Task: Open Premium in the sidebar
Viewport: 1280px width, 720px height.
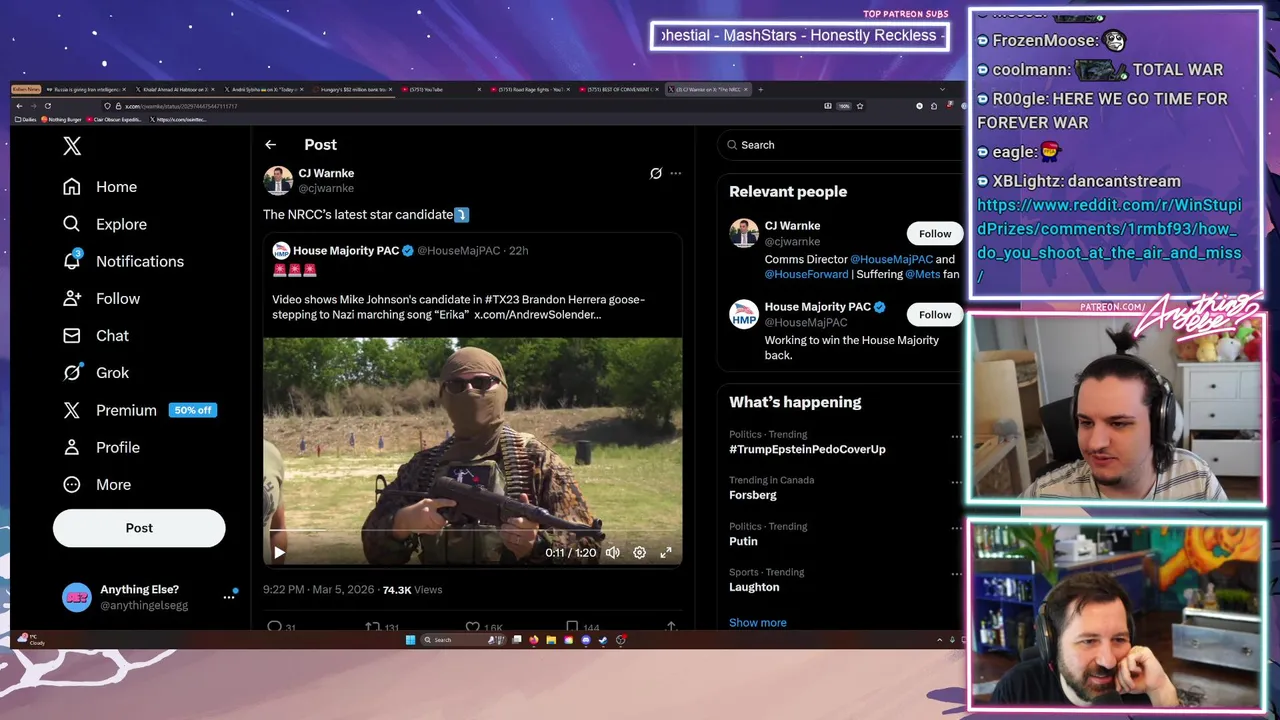Action: tap(139, 410)
